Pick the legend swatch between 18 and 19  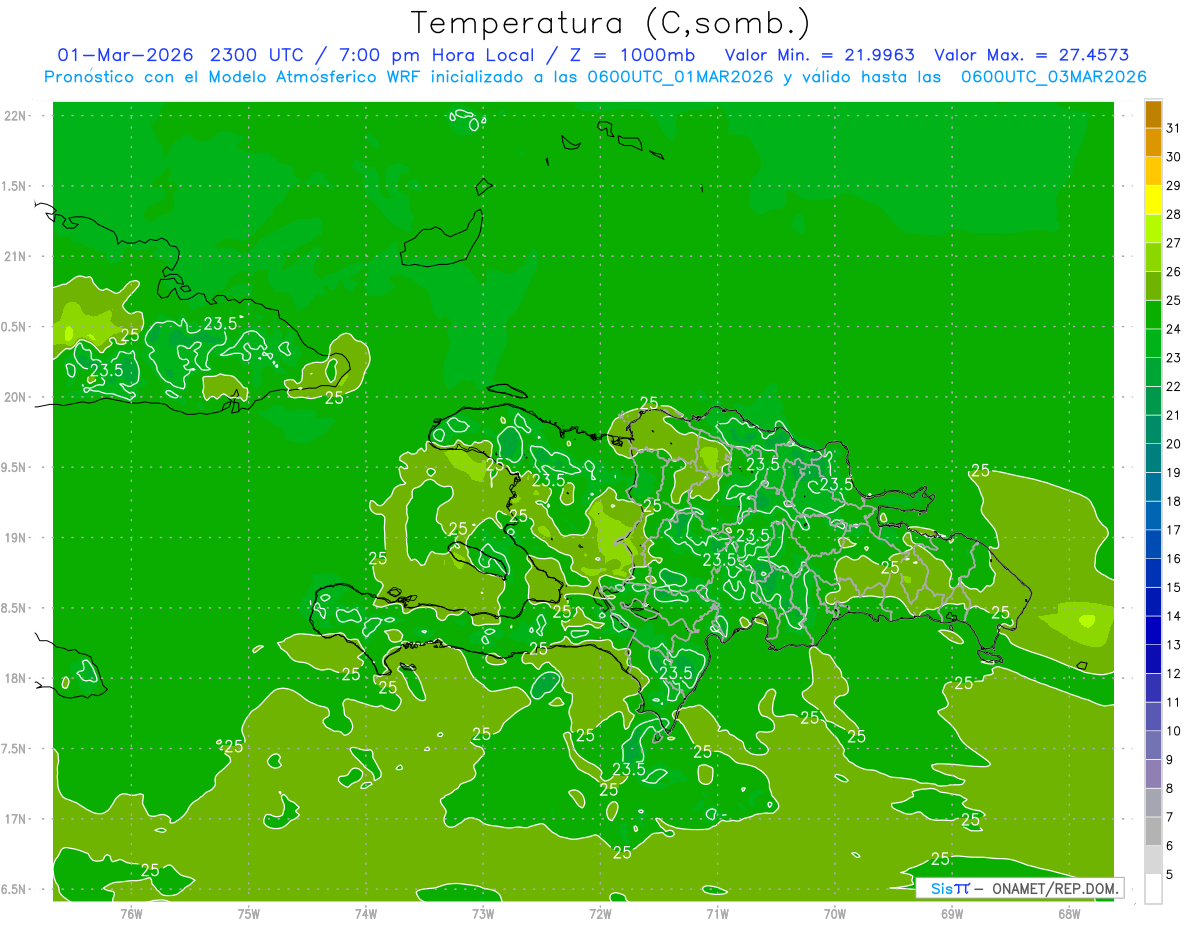click(1153, 487)
